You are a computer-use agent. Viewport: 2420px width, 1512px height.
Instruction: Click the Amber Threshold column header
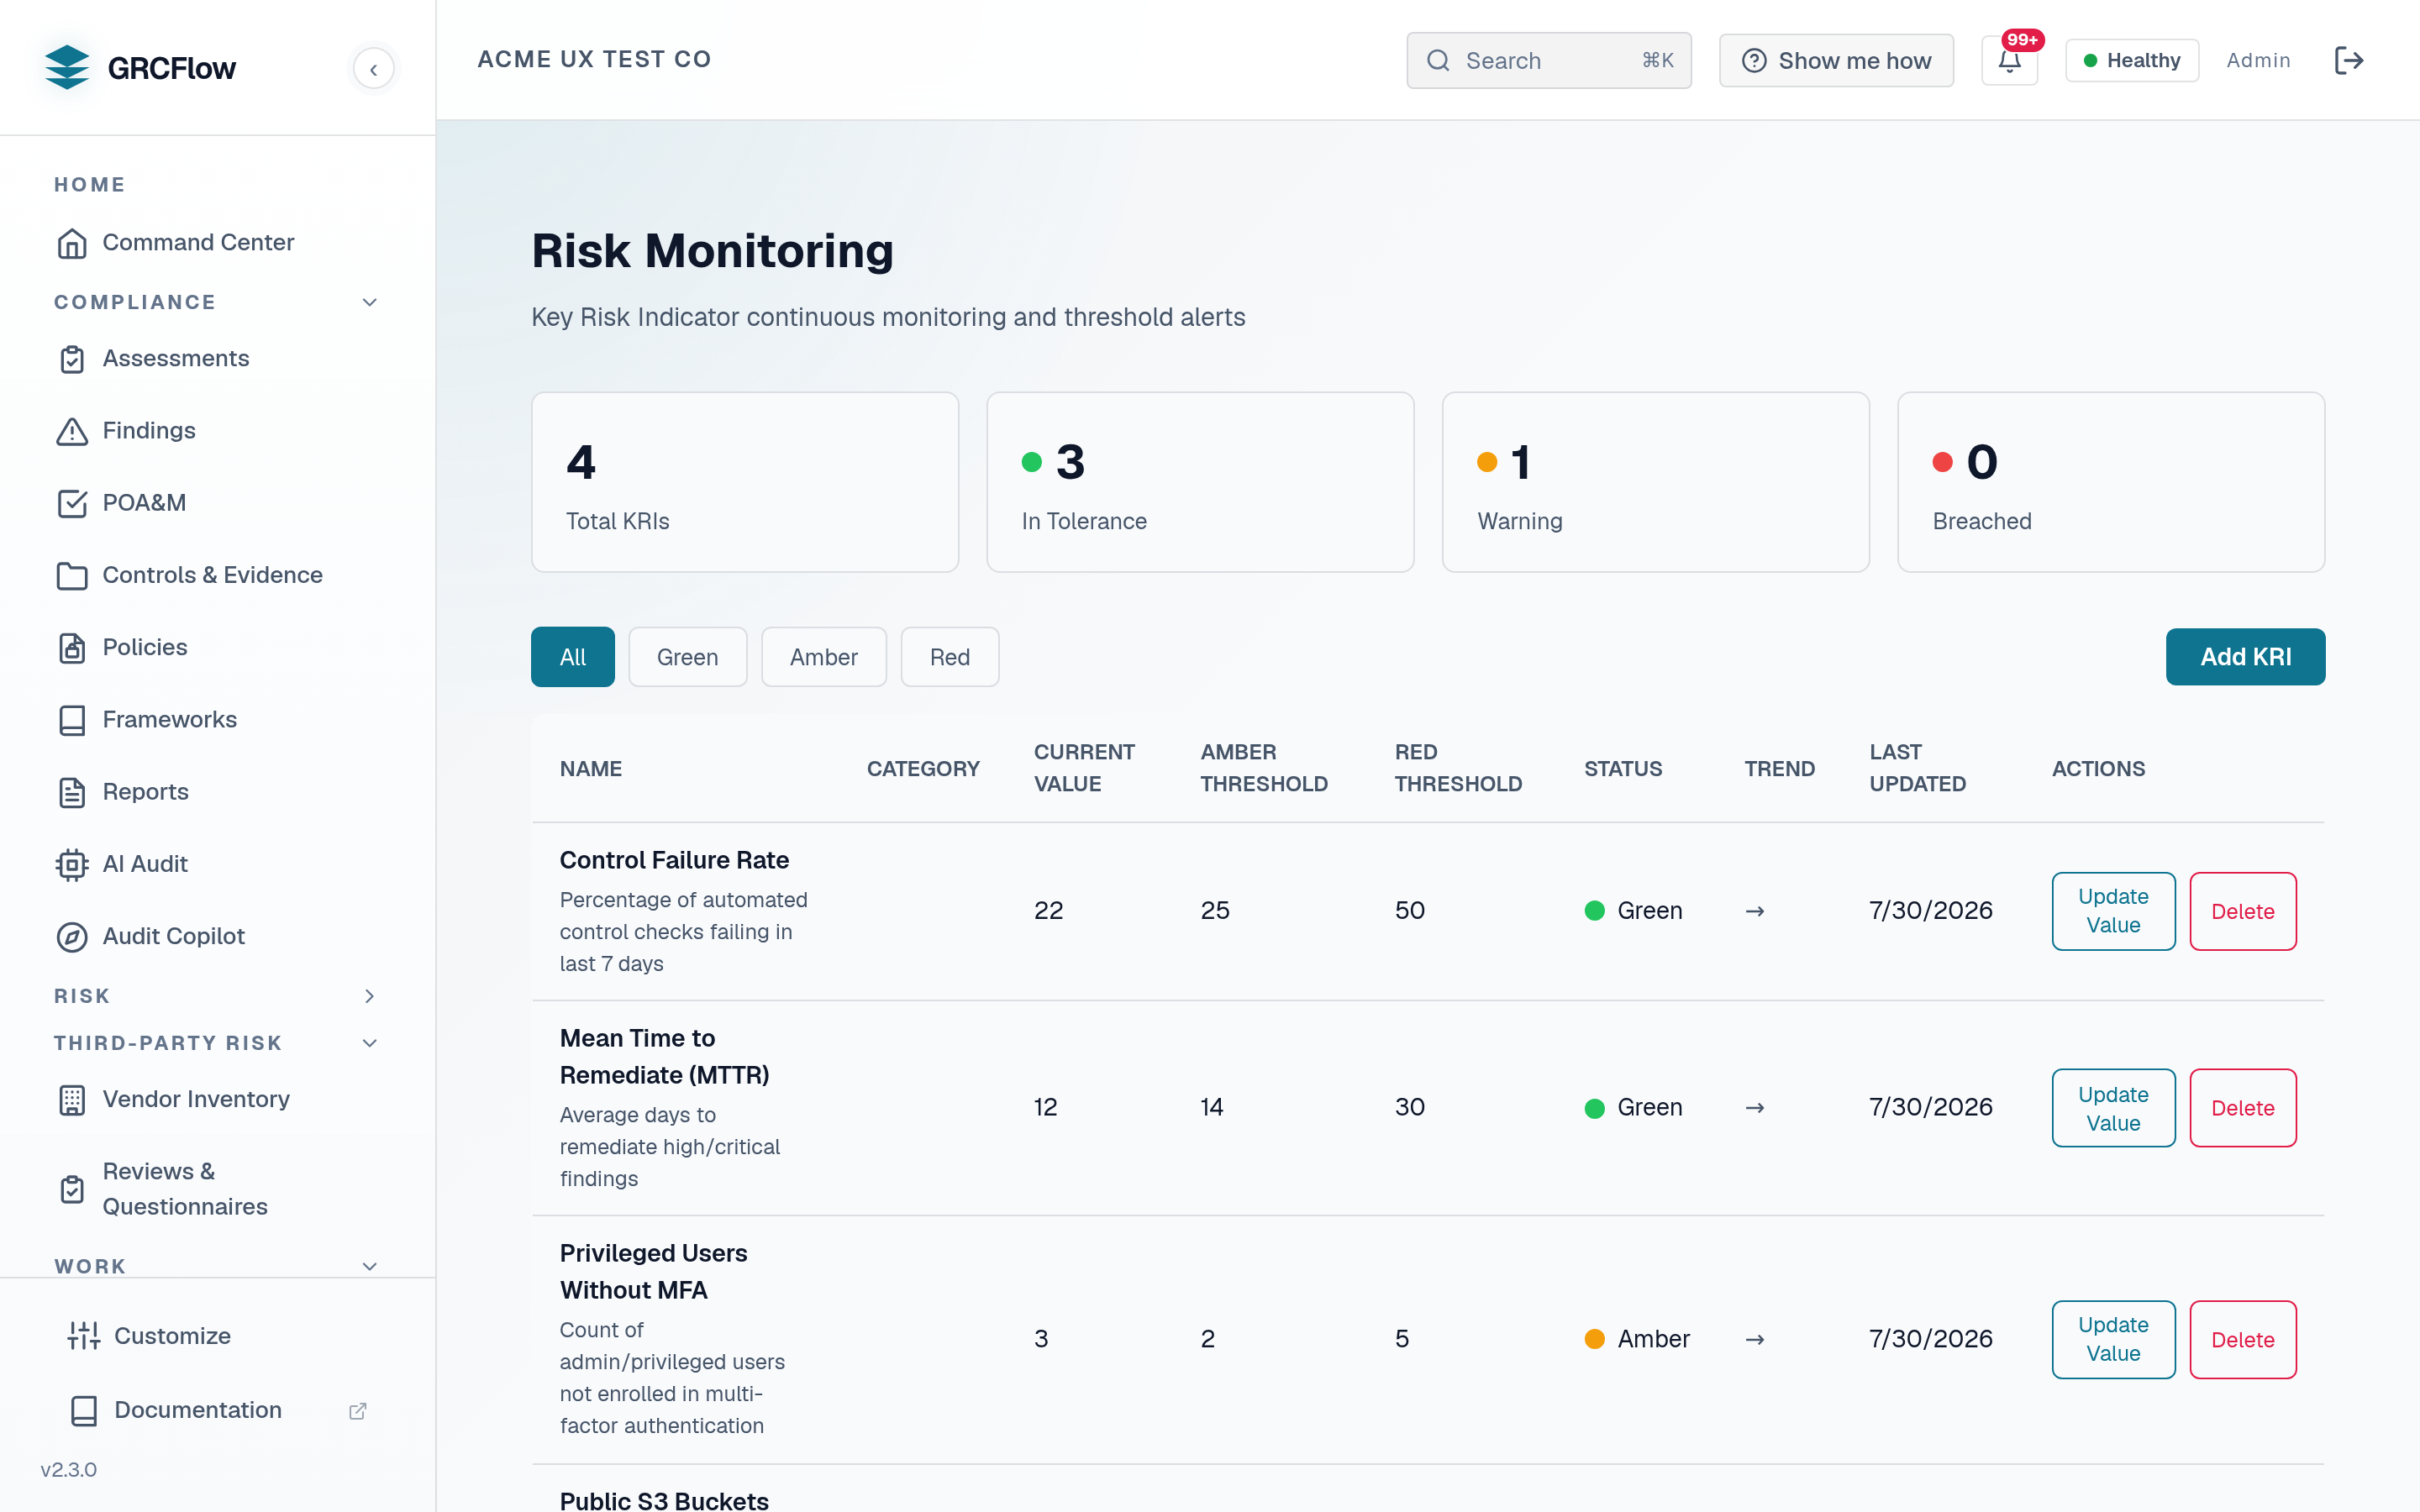click(x=1264, y=768)
